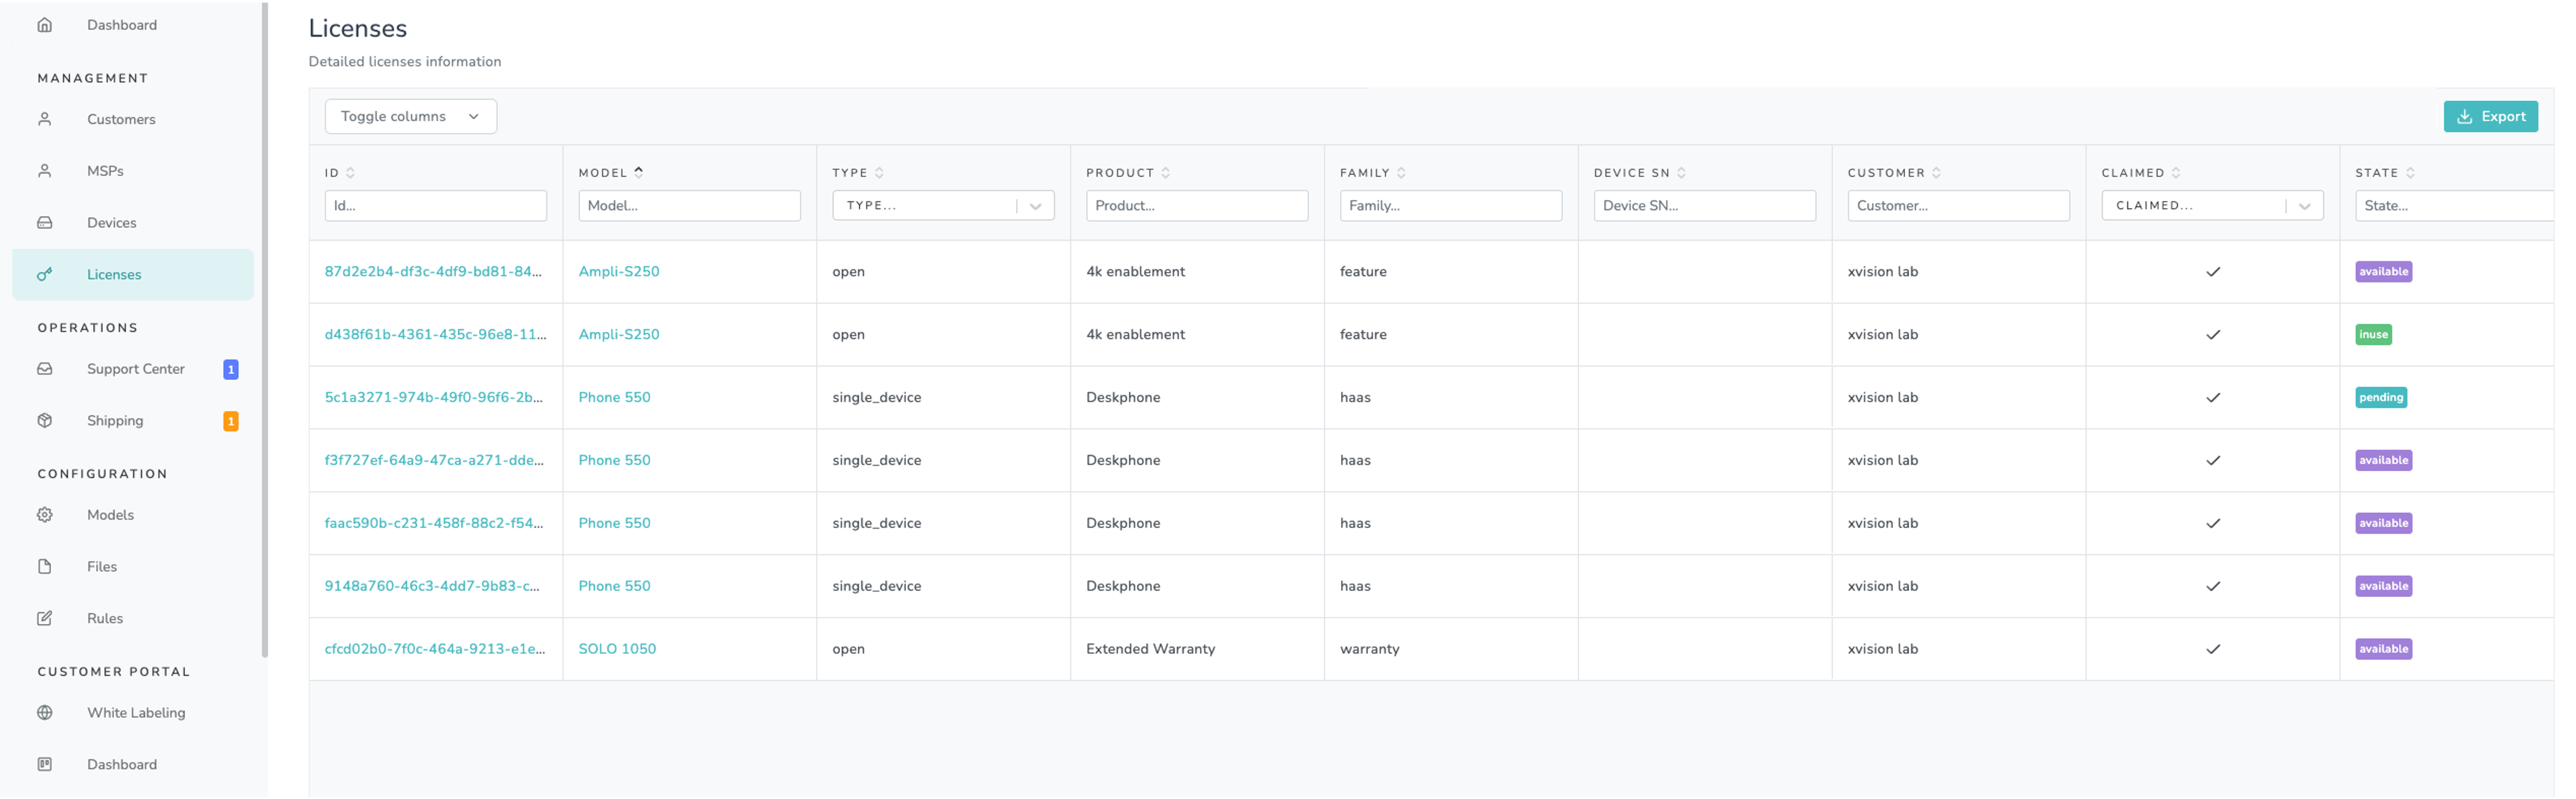Focus the Product filter field
This screenshot has height=799, width=2576.
tap(1196, 206)
